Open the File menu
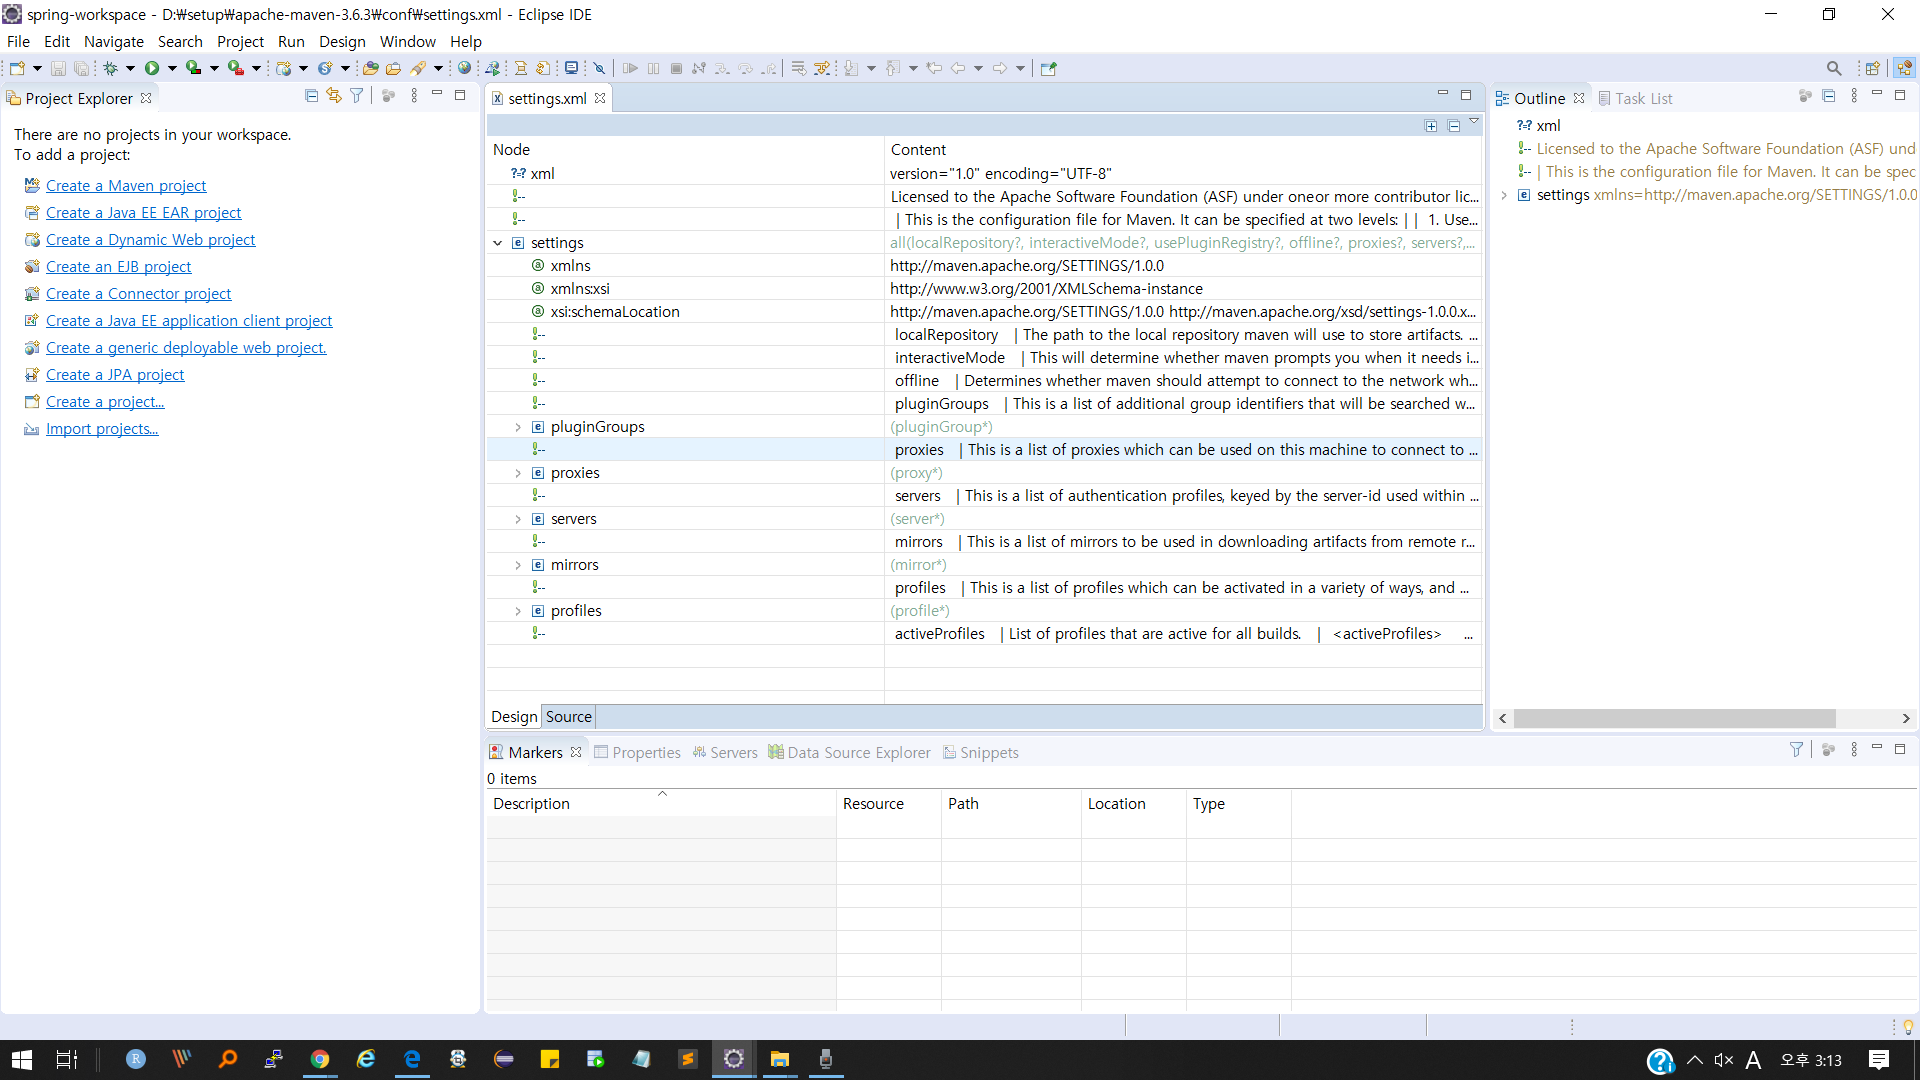Viewport: 1920px width, 1080px height. click(x=18, y=41)
